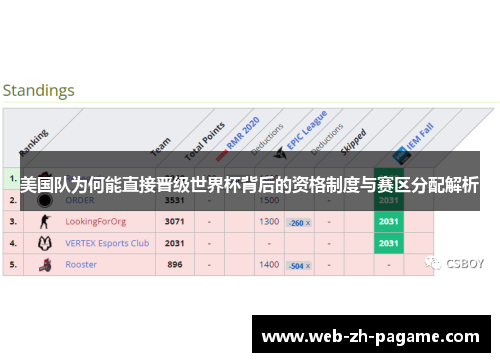Viewport: 500px width, 362px height.
Task: Select ORDER's total points 3531
Action: 175,200
